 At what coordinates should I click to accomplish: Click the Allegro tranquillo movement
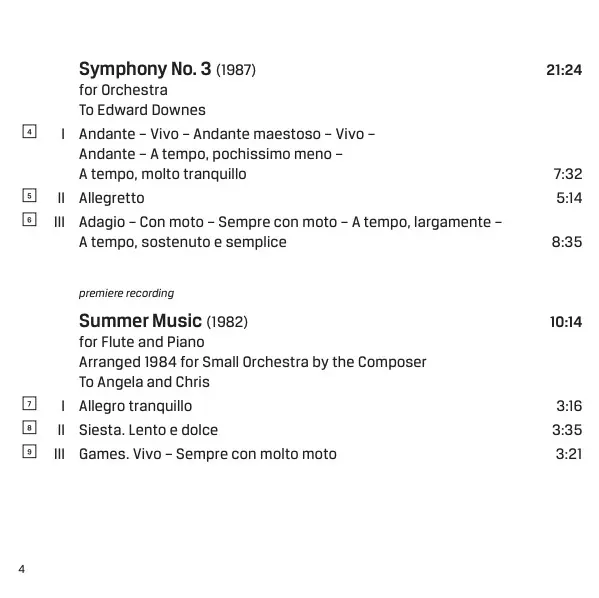click(x=135, y=406)
